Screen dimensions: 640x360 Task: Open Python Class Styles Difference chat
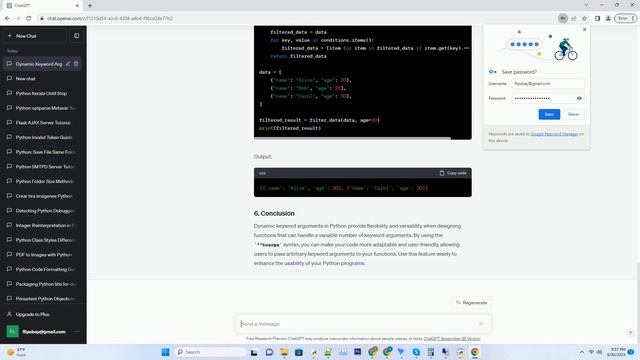[42, 240]
